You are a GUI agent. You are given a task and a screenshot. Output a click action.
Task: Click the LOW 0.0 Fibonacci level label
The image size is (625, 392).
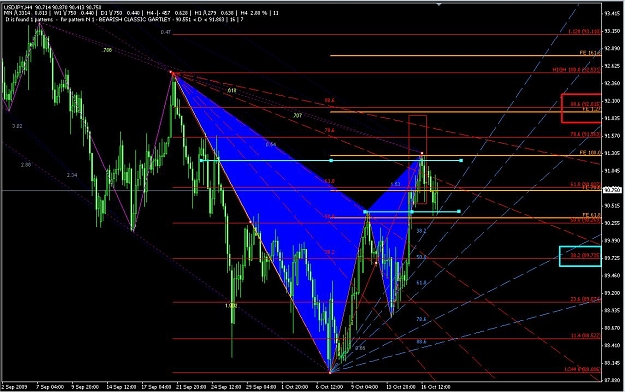click(582, 370)
